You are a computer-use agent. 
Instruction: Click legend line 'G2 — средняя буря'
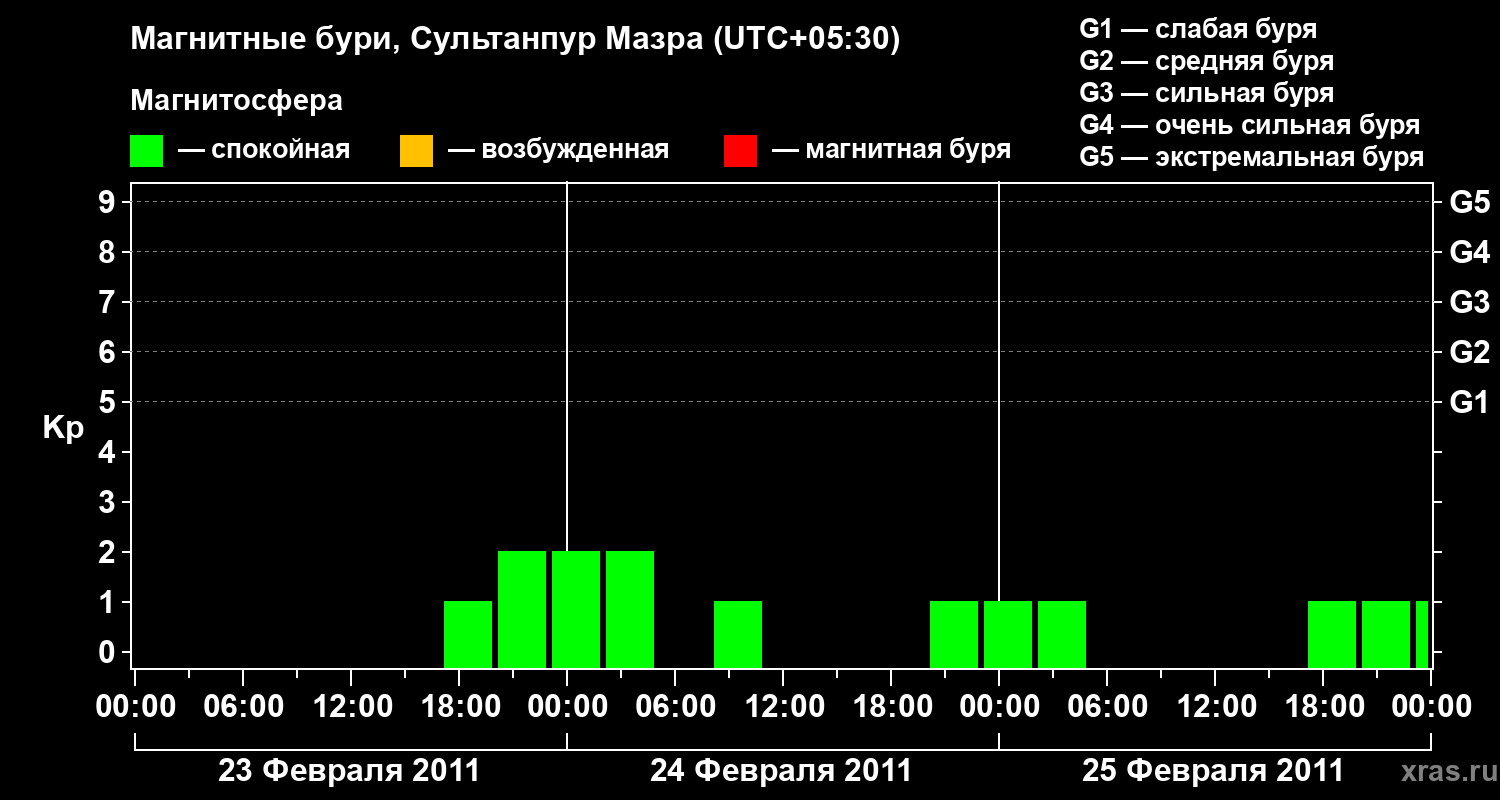pyautogui.click(x=1206, y=61)
